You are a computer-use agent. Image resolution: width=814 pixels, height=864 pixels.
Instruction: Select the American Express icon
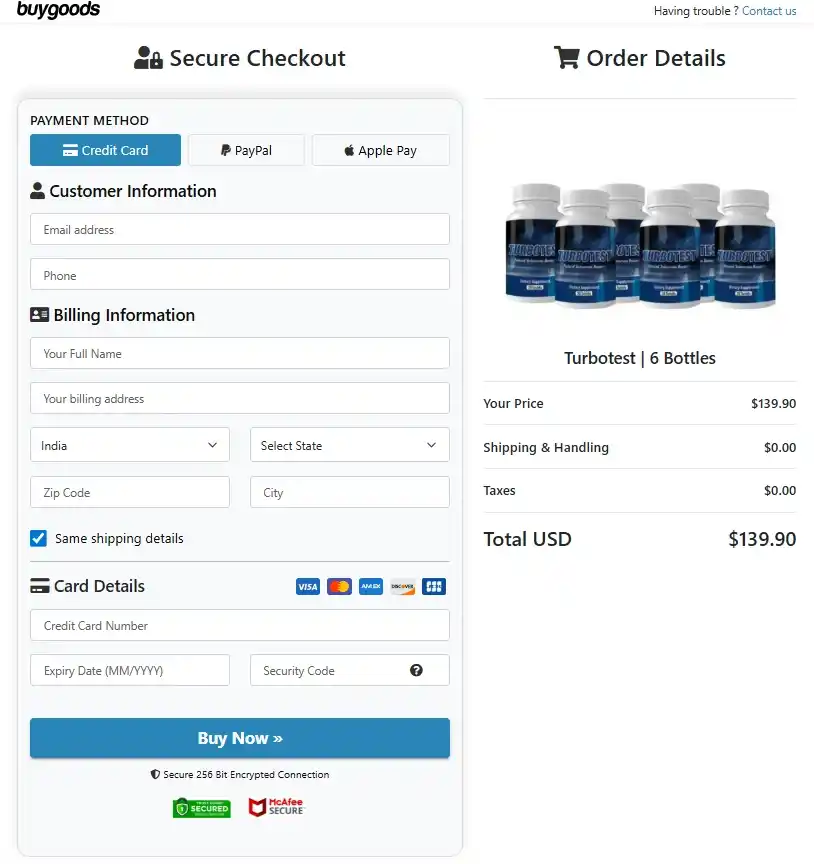coord(370,586)
